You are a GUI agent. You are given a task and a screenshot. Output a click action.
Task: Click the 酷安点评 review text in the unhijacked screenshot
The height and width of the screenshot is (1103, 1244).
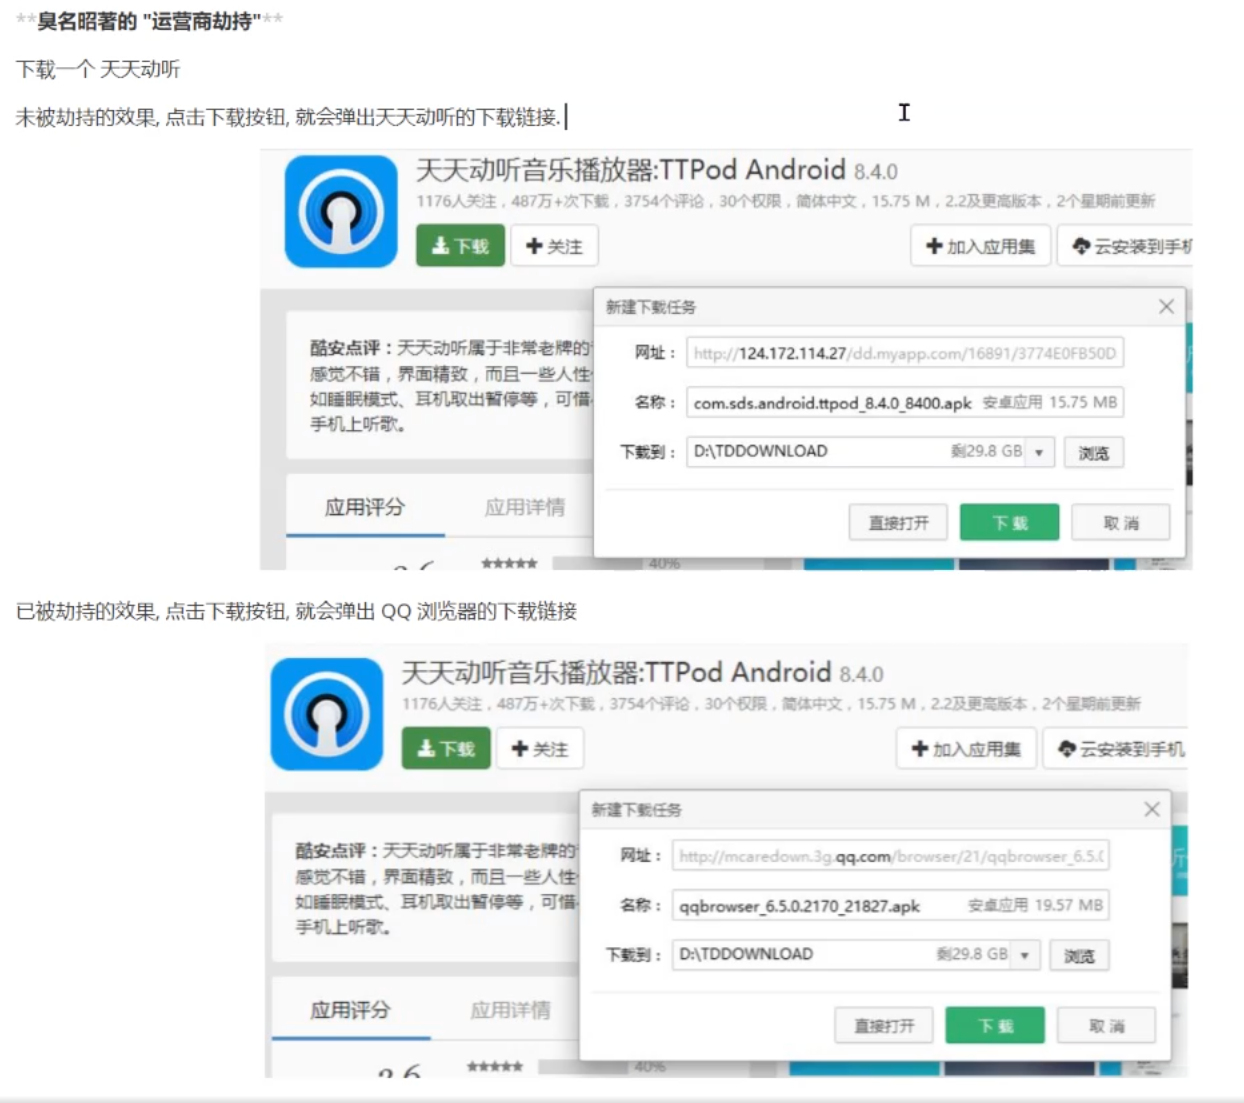[450, 386]
